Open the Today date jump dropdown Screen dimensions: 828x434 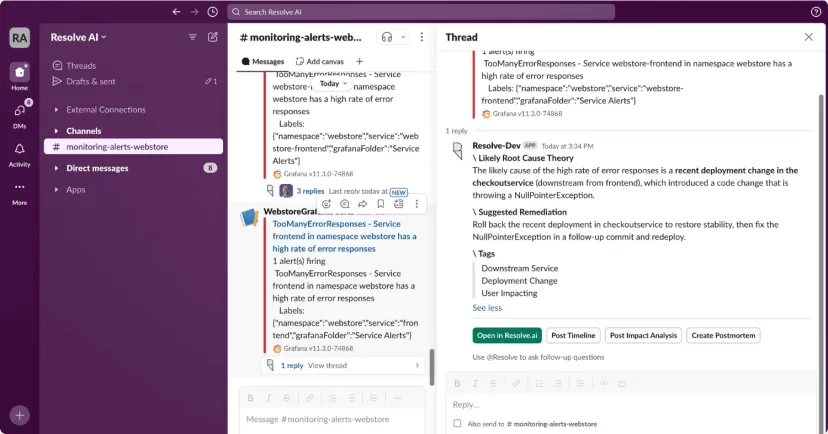334,83
